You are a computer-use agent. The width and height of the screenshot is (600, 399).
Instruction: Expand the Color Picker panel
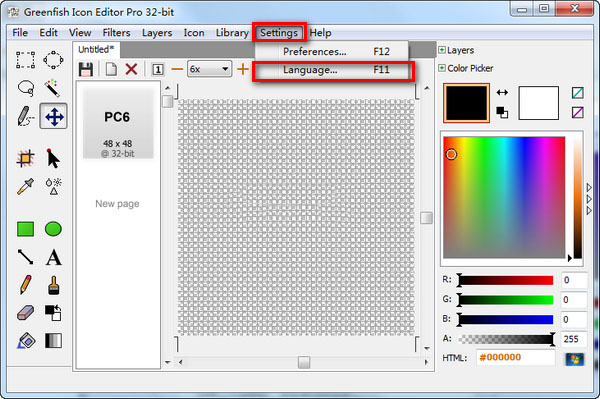[x=442, y=68]
